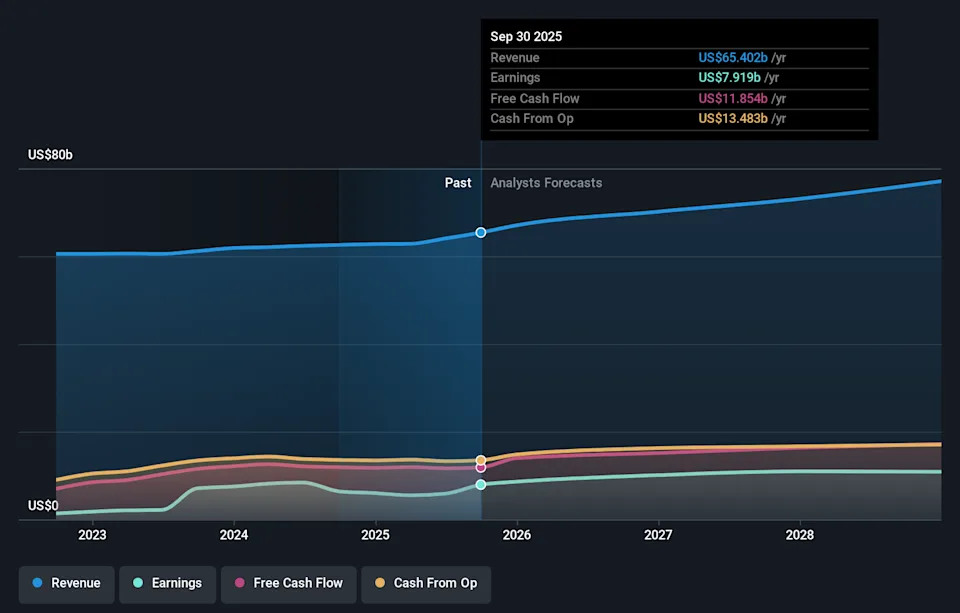The height and width of the screenshot is (613, 960).
Task: Toggle the Free Cash Flow legend button
Action: click(288, 583)
